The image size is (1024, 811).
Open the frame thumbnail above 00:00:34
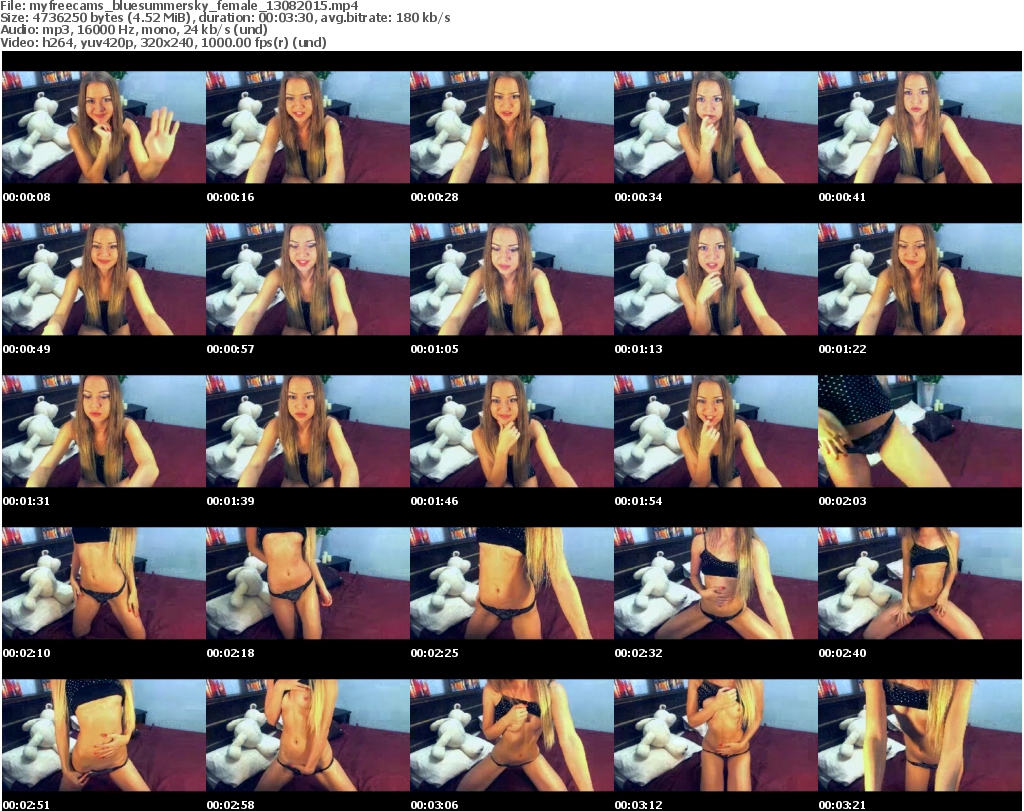click(x=715, y=127)
